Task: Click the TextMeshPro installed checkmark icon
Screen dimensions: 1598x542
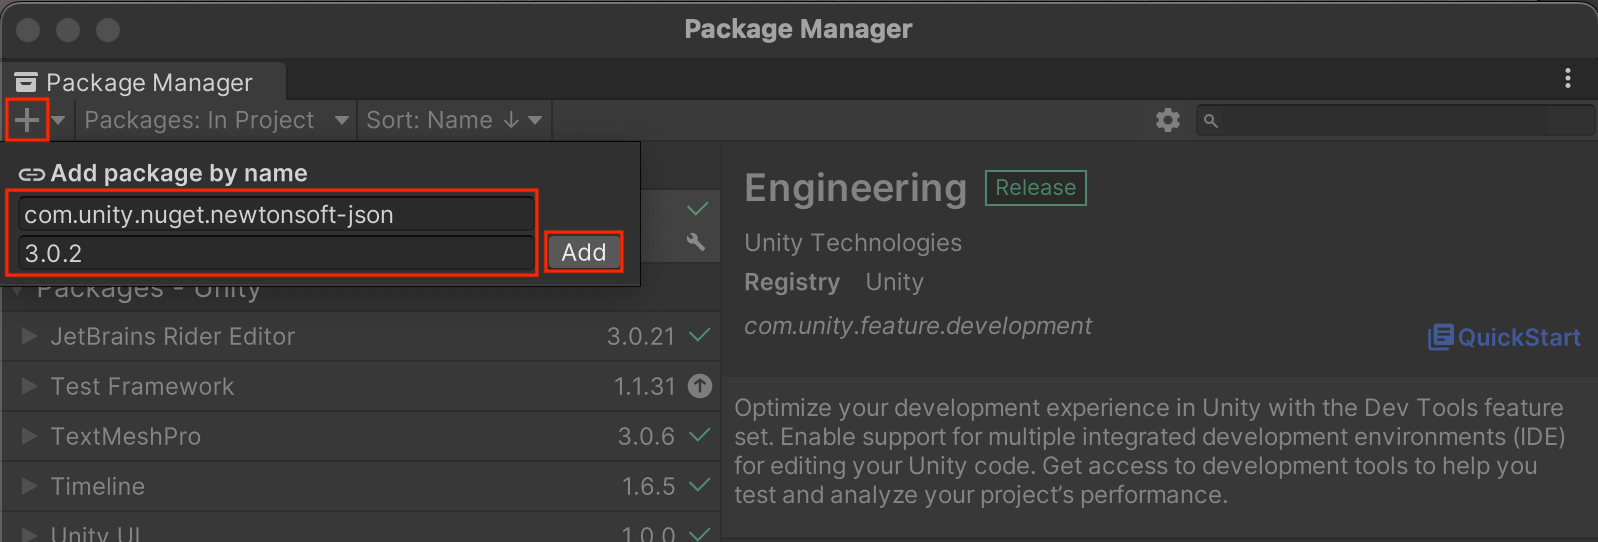Action: click(x=700, y=436)
